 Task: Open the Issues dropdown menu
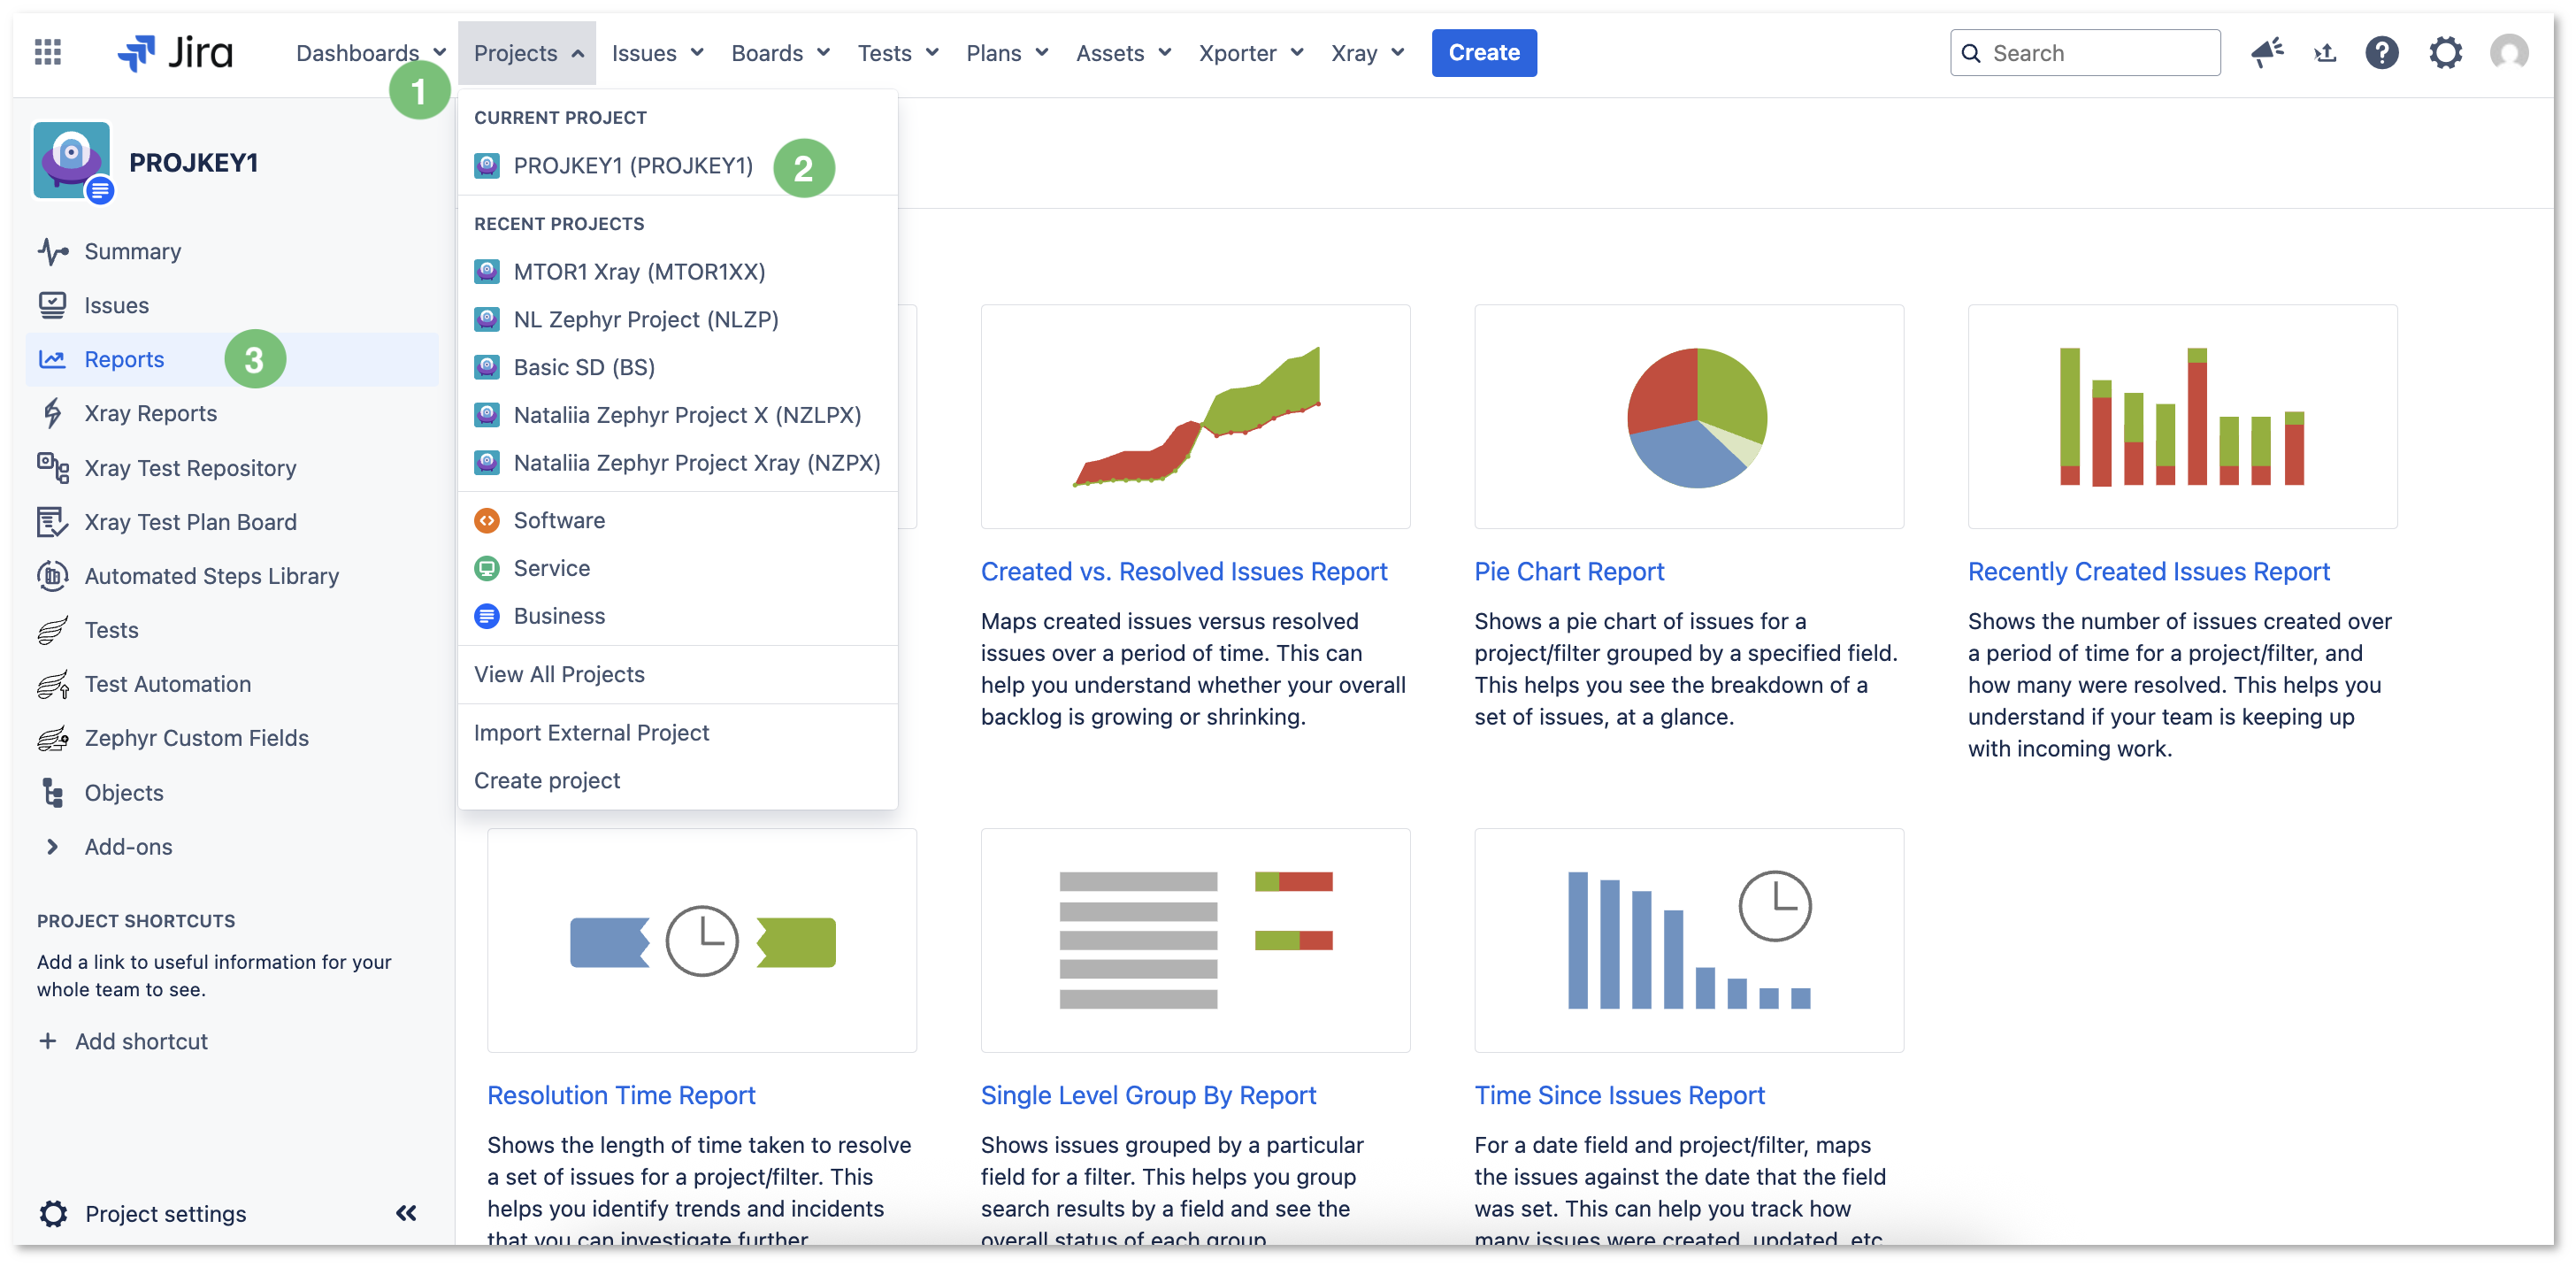[x=657, y=53]
